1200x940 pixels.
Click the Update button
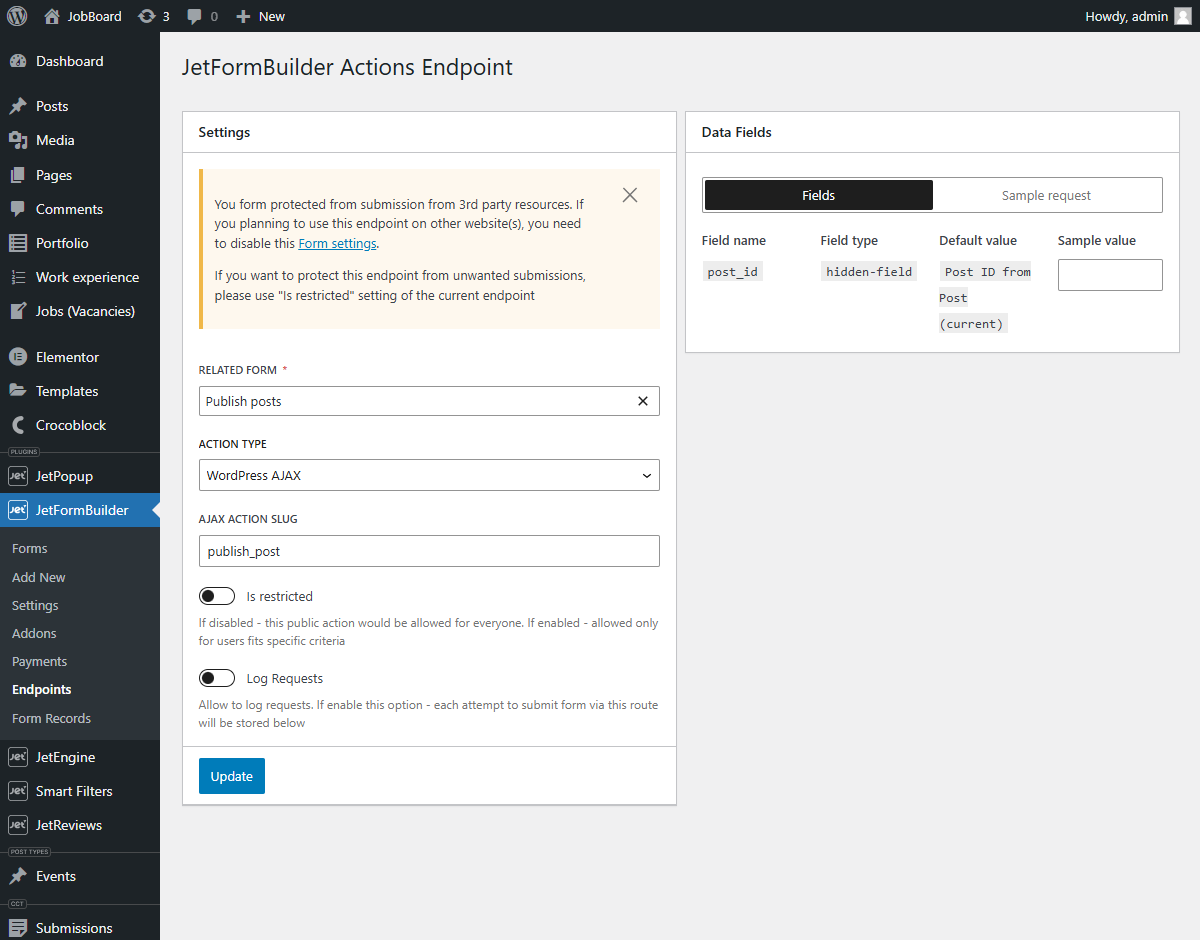(232, 776)
